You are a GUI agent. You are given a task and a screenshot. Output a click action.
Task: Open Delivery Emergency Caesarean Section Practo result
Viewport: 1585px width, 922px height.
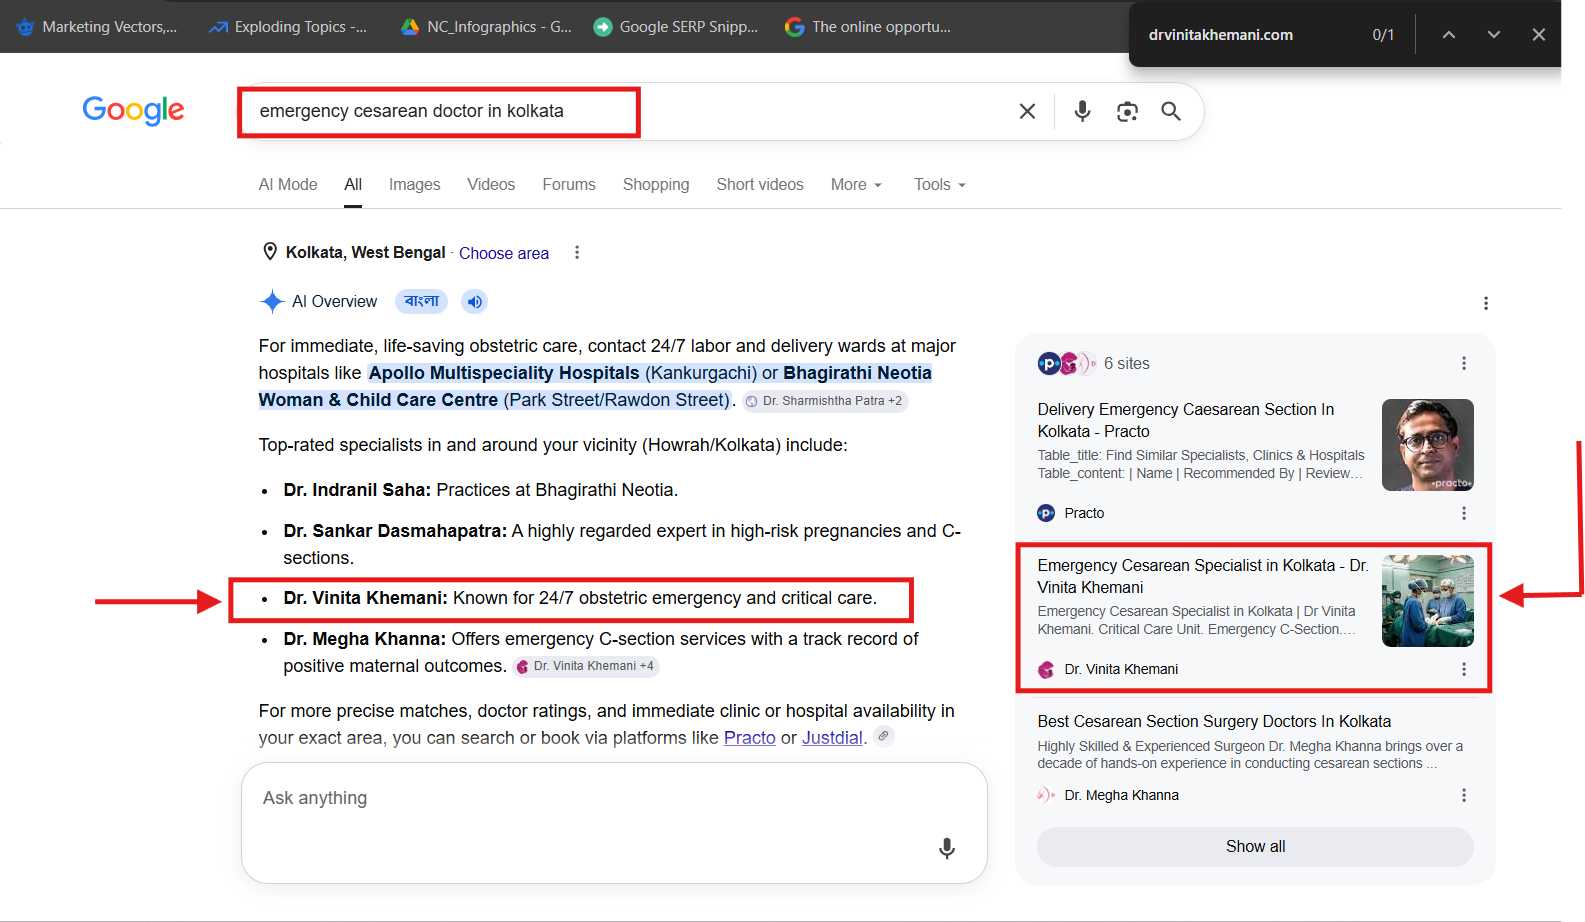(x=1186, y=421)
